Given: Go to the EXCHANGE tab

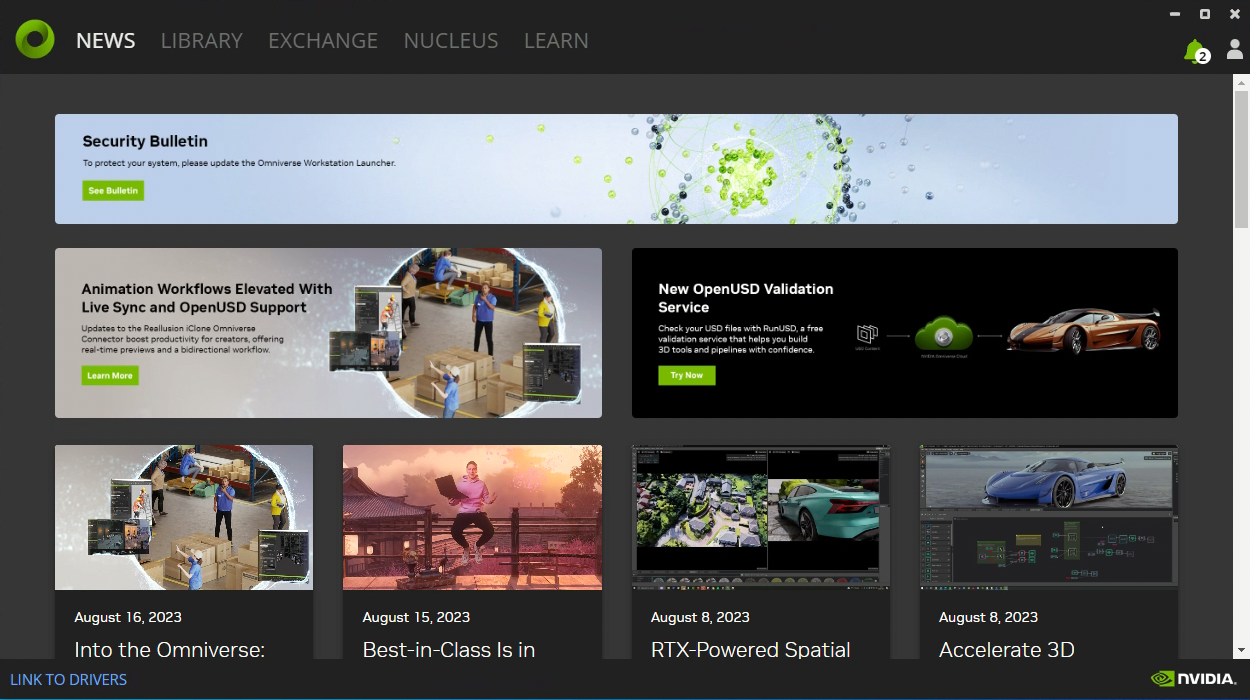Looking at the screenshot, I should 323,41.
